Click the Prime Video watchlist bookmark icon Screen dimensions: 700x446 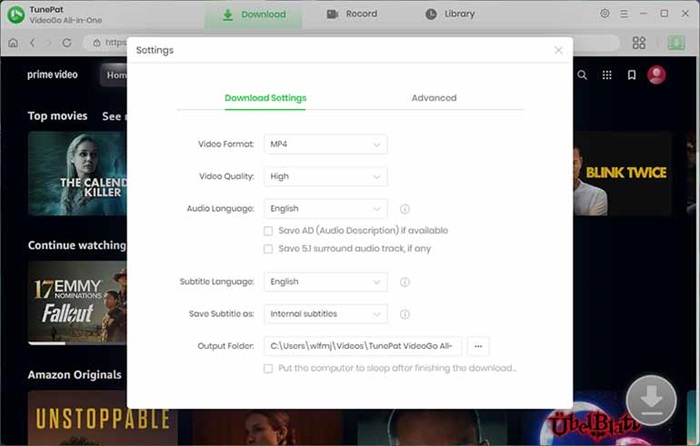point(632,75)
